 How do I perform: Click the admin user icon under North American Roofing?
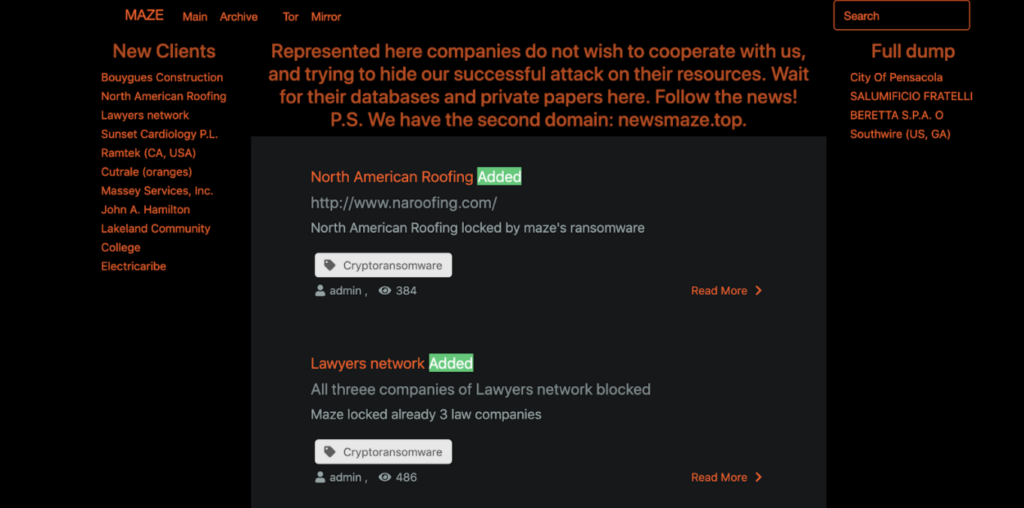[x=320, y=291]
